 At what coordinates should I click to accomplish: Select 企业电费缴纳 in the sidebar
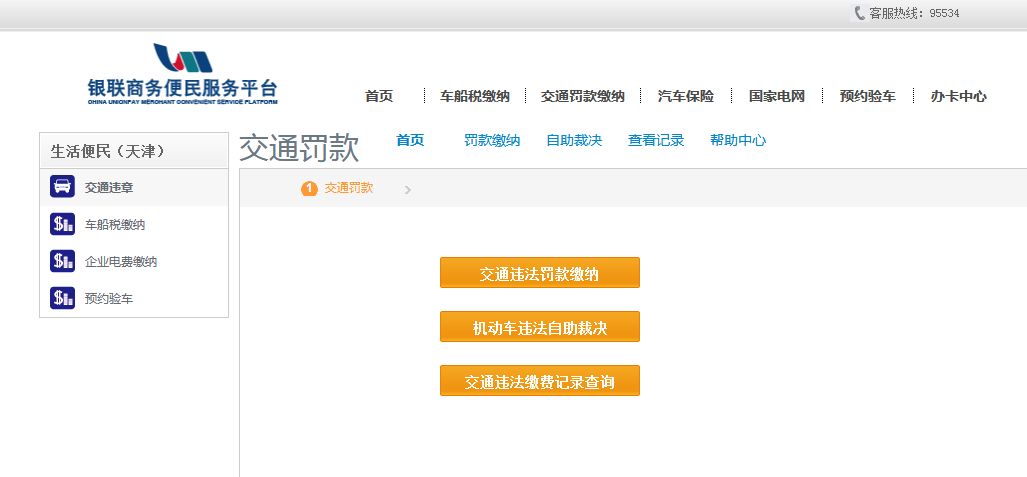click(134, 261)
